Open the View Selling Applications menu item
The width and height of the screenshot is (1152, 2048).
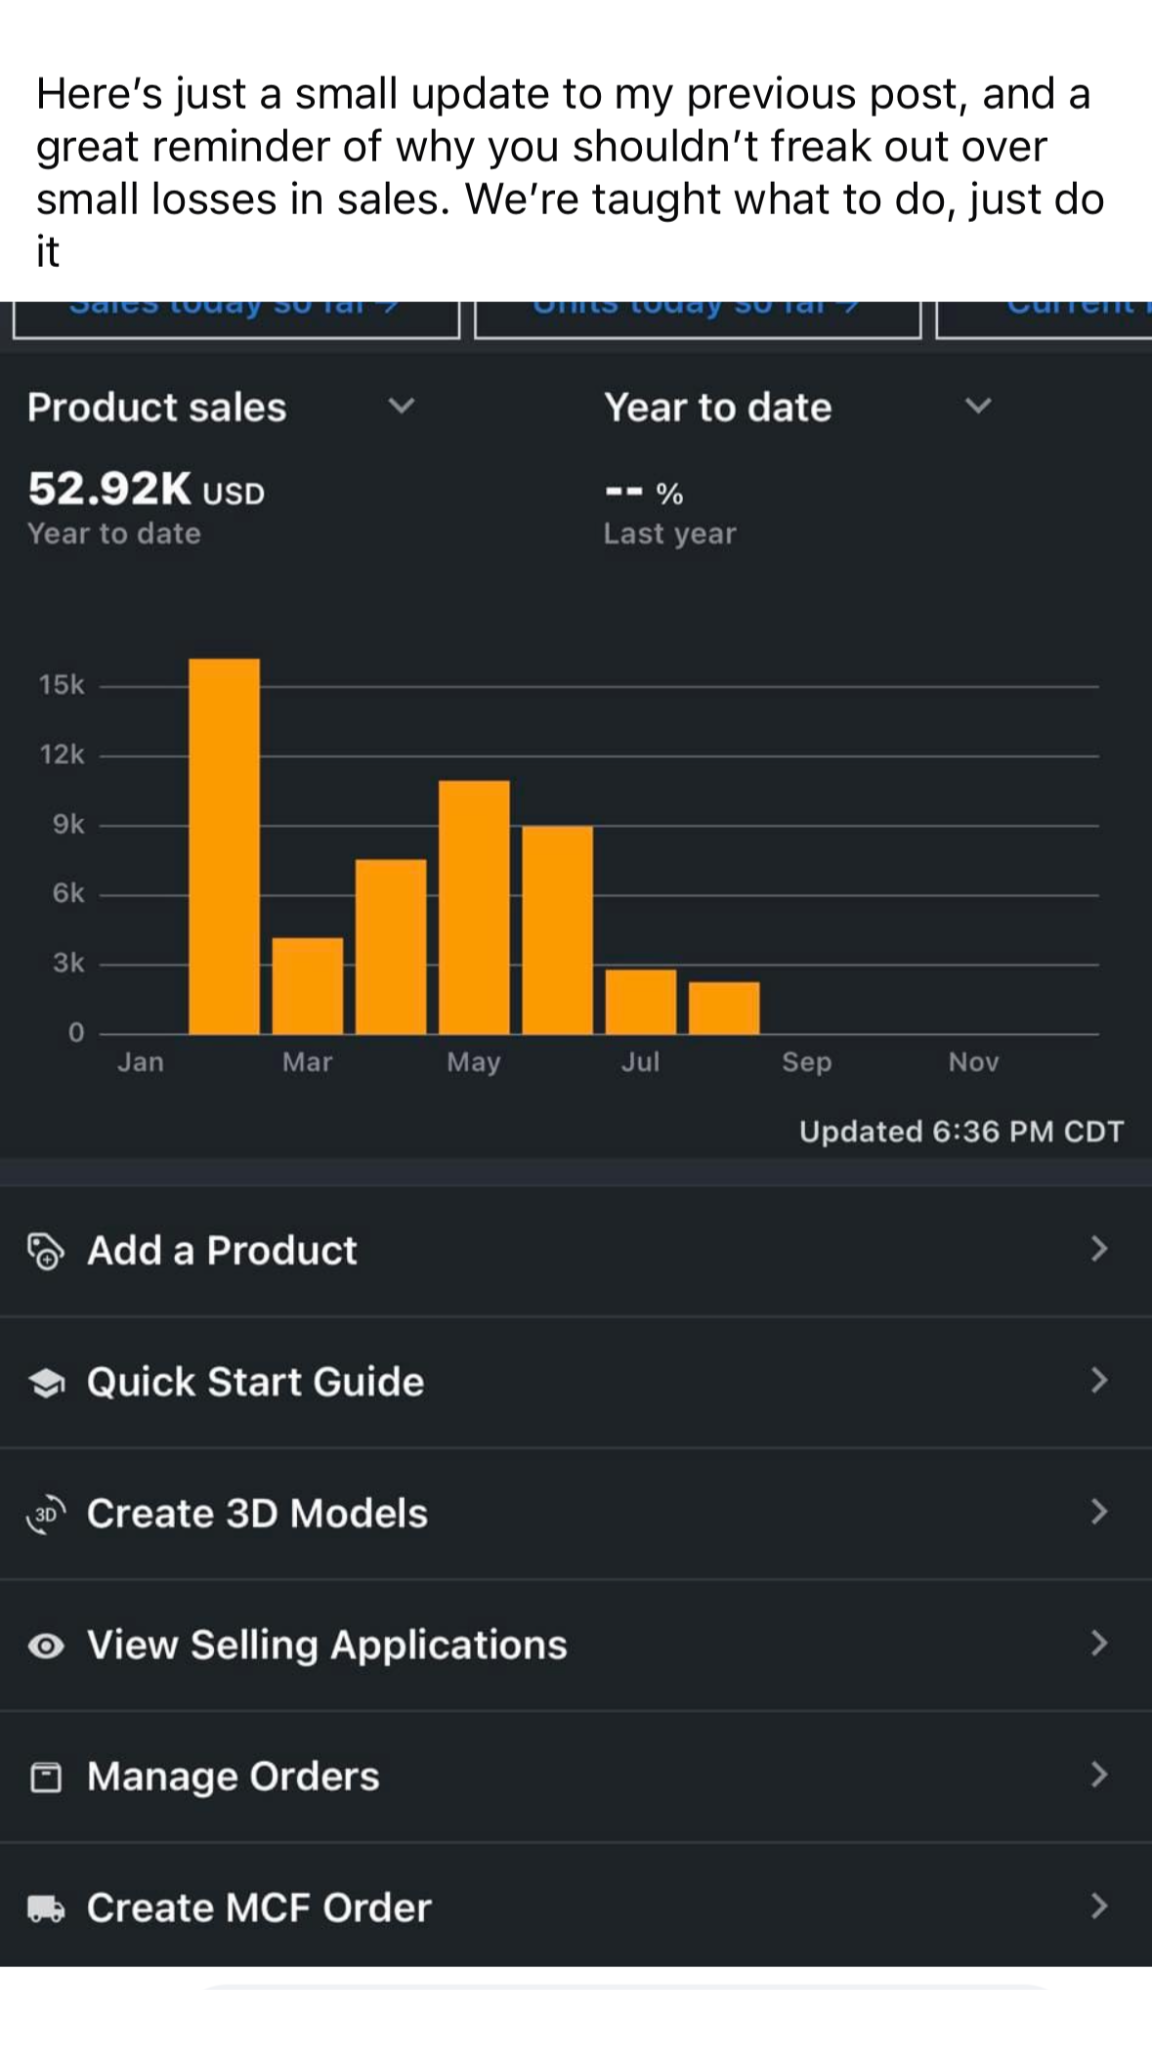(x=327, y=1646)
